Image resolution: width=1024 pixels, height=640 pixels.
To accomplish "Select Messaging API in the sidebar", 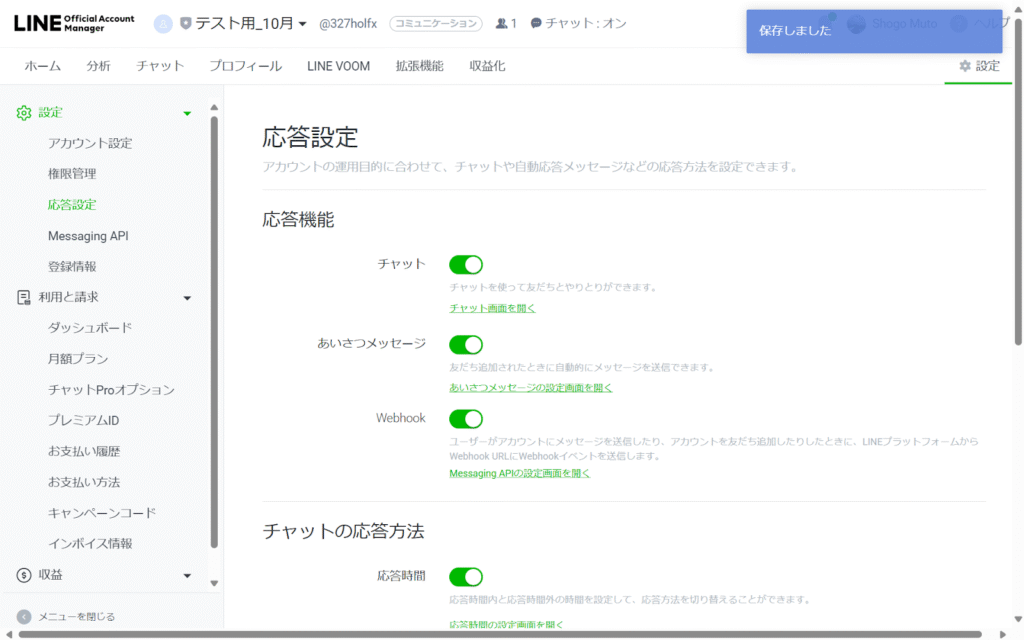I will point(88,236).
